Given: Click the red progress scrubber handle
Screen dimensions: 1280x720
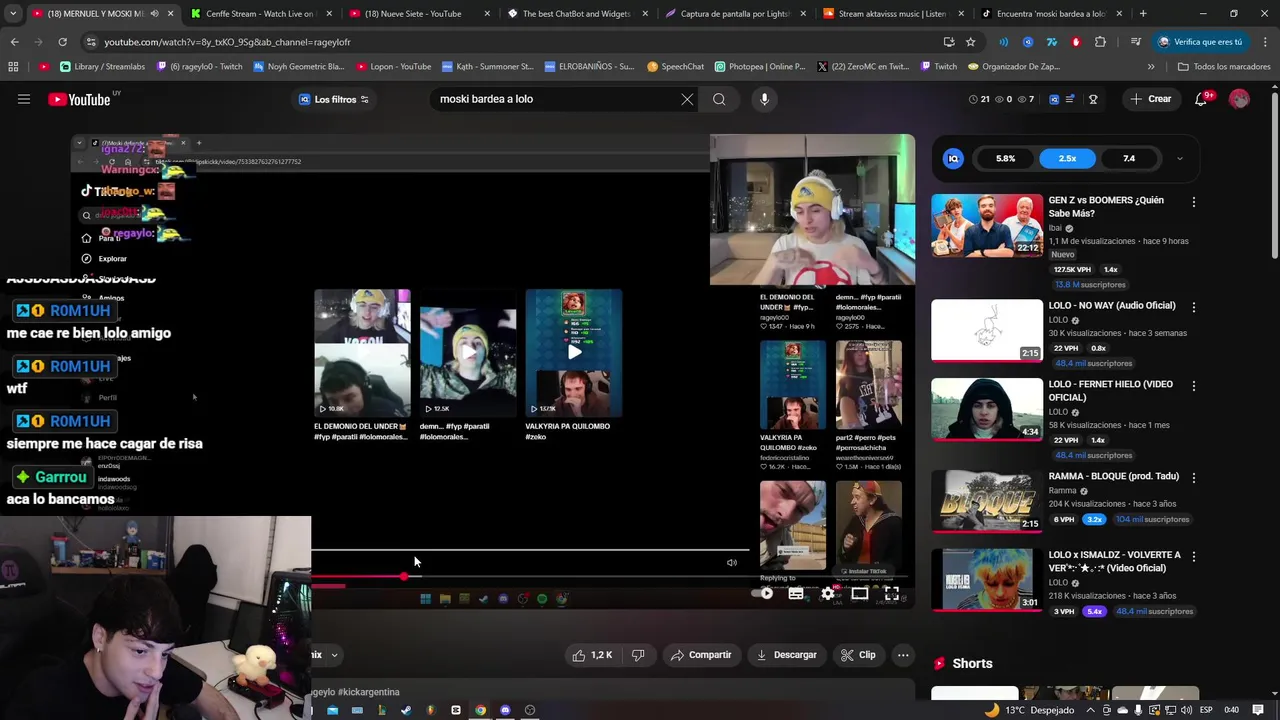Looking at the screenshot, I should pos(404,577).
